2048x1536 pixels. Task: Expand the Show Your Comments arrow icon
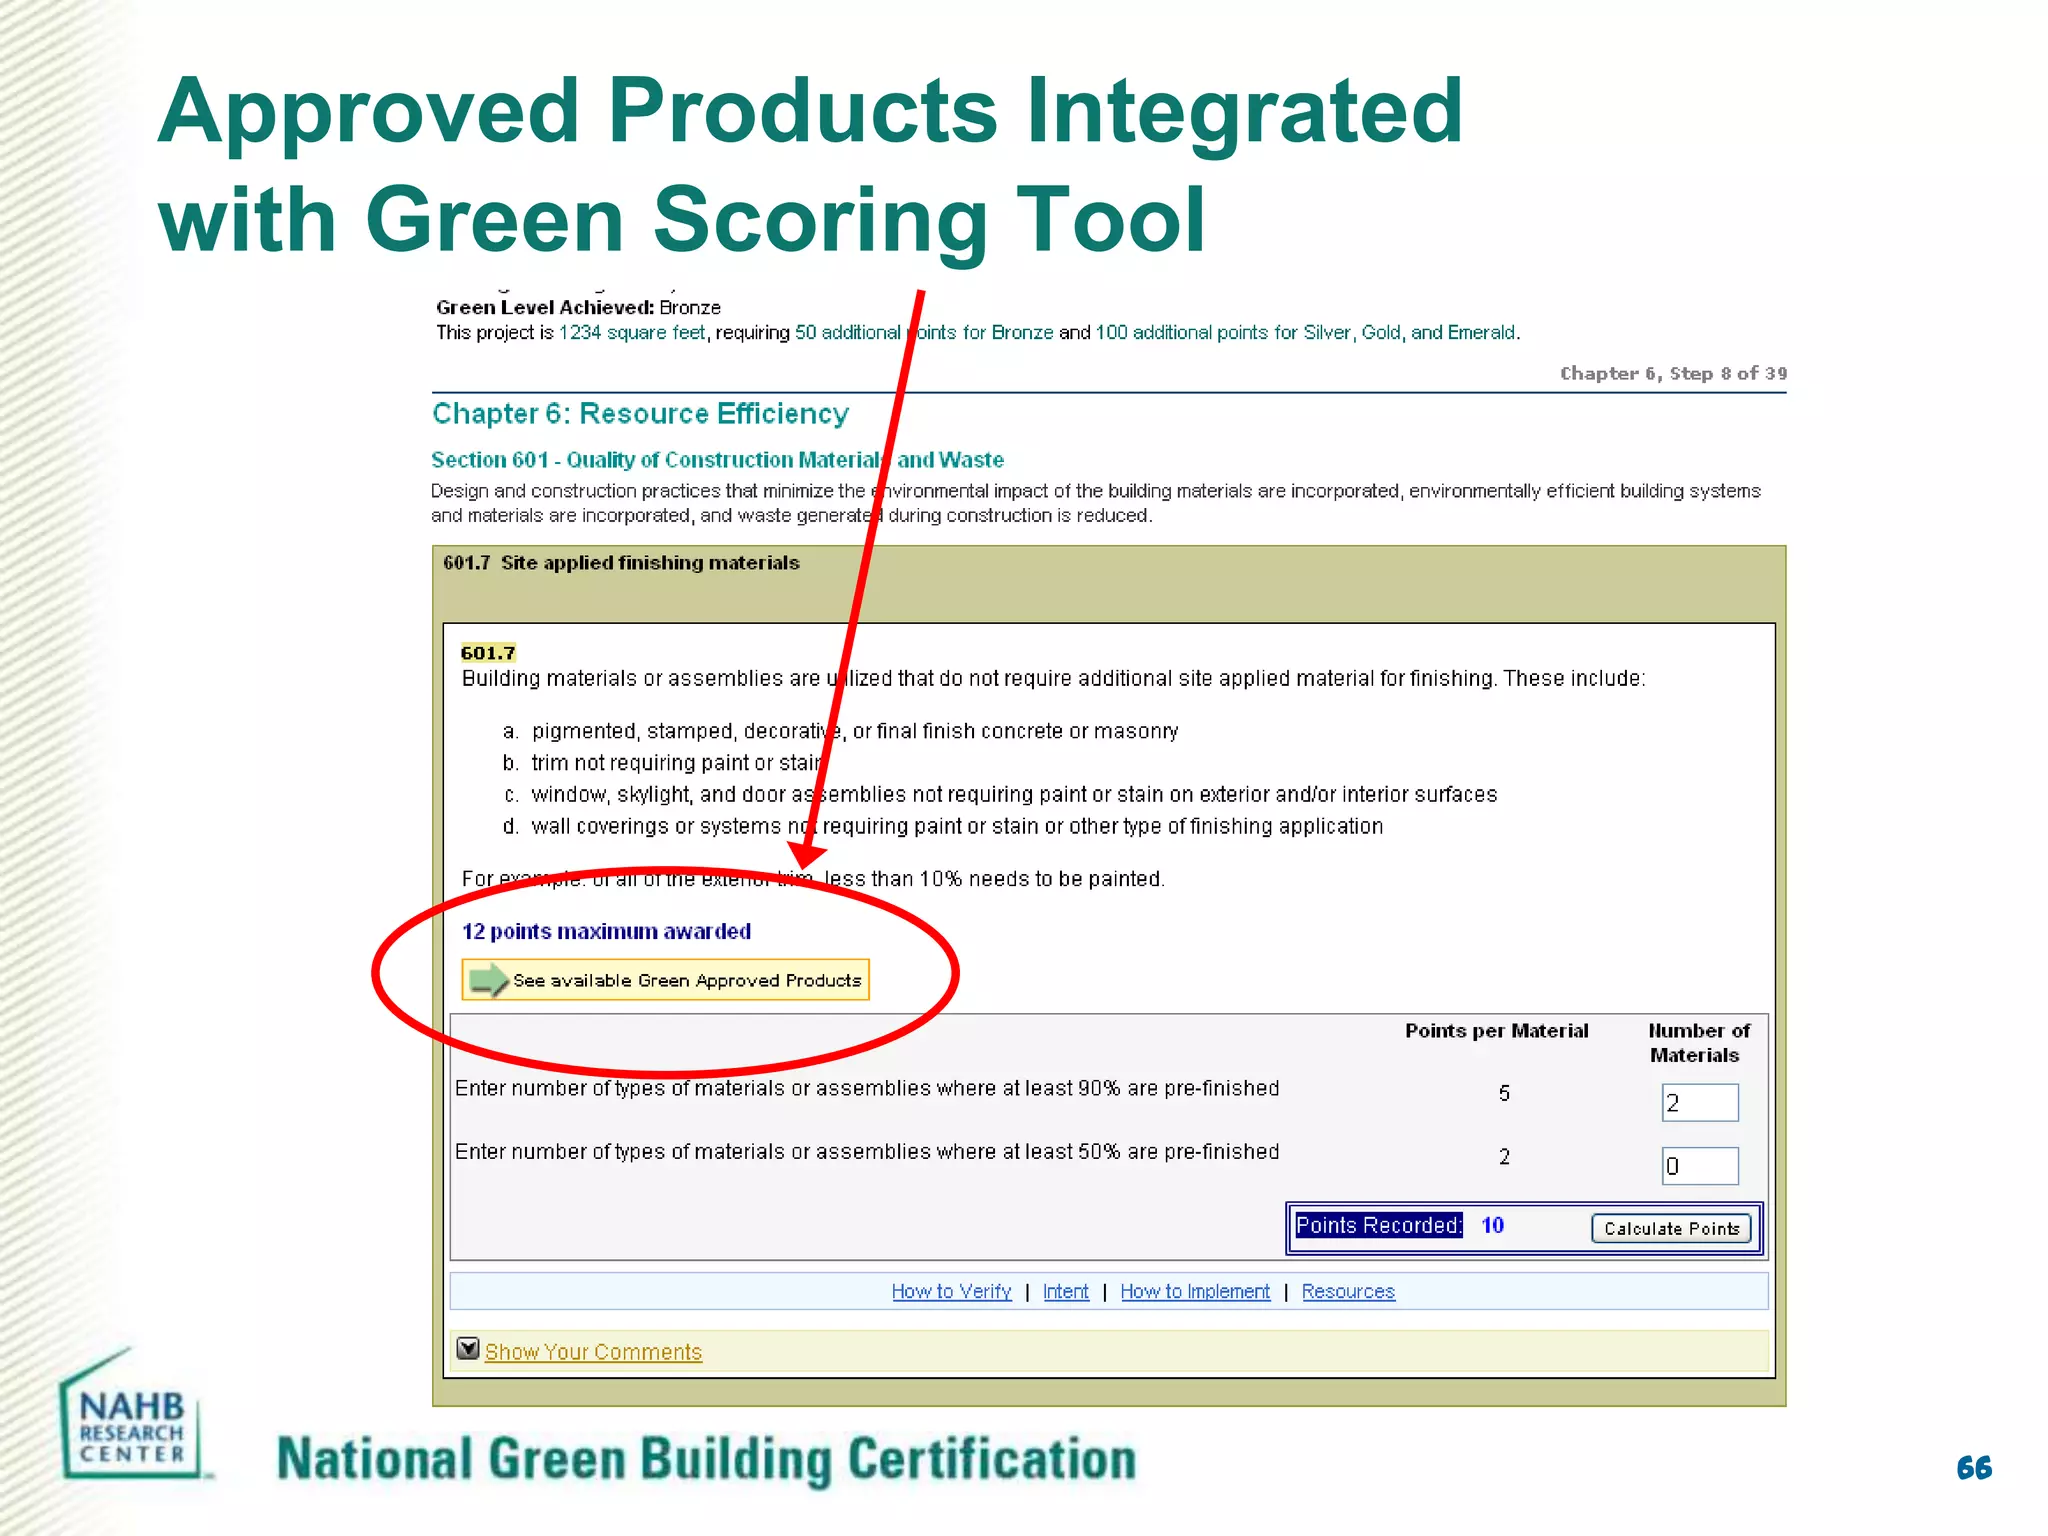(x=468, y=1349)
